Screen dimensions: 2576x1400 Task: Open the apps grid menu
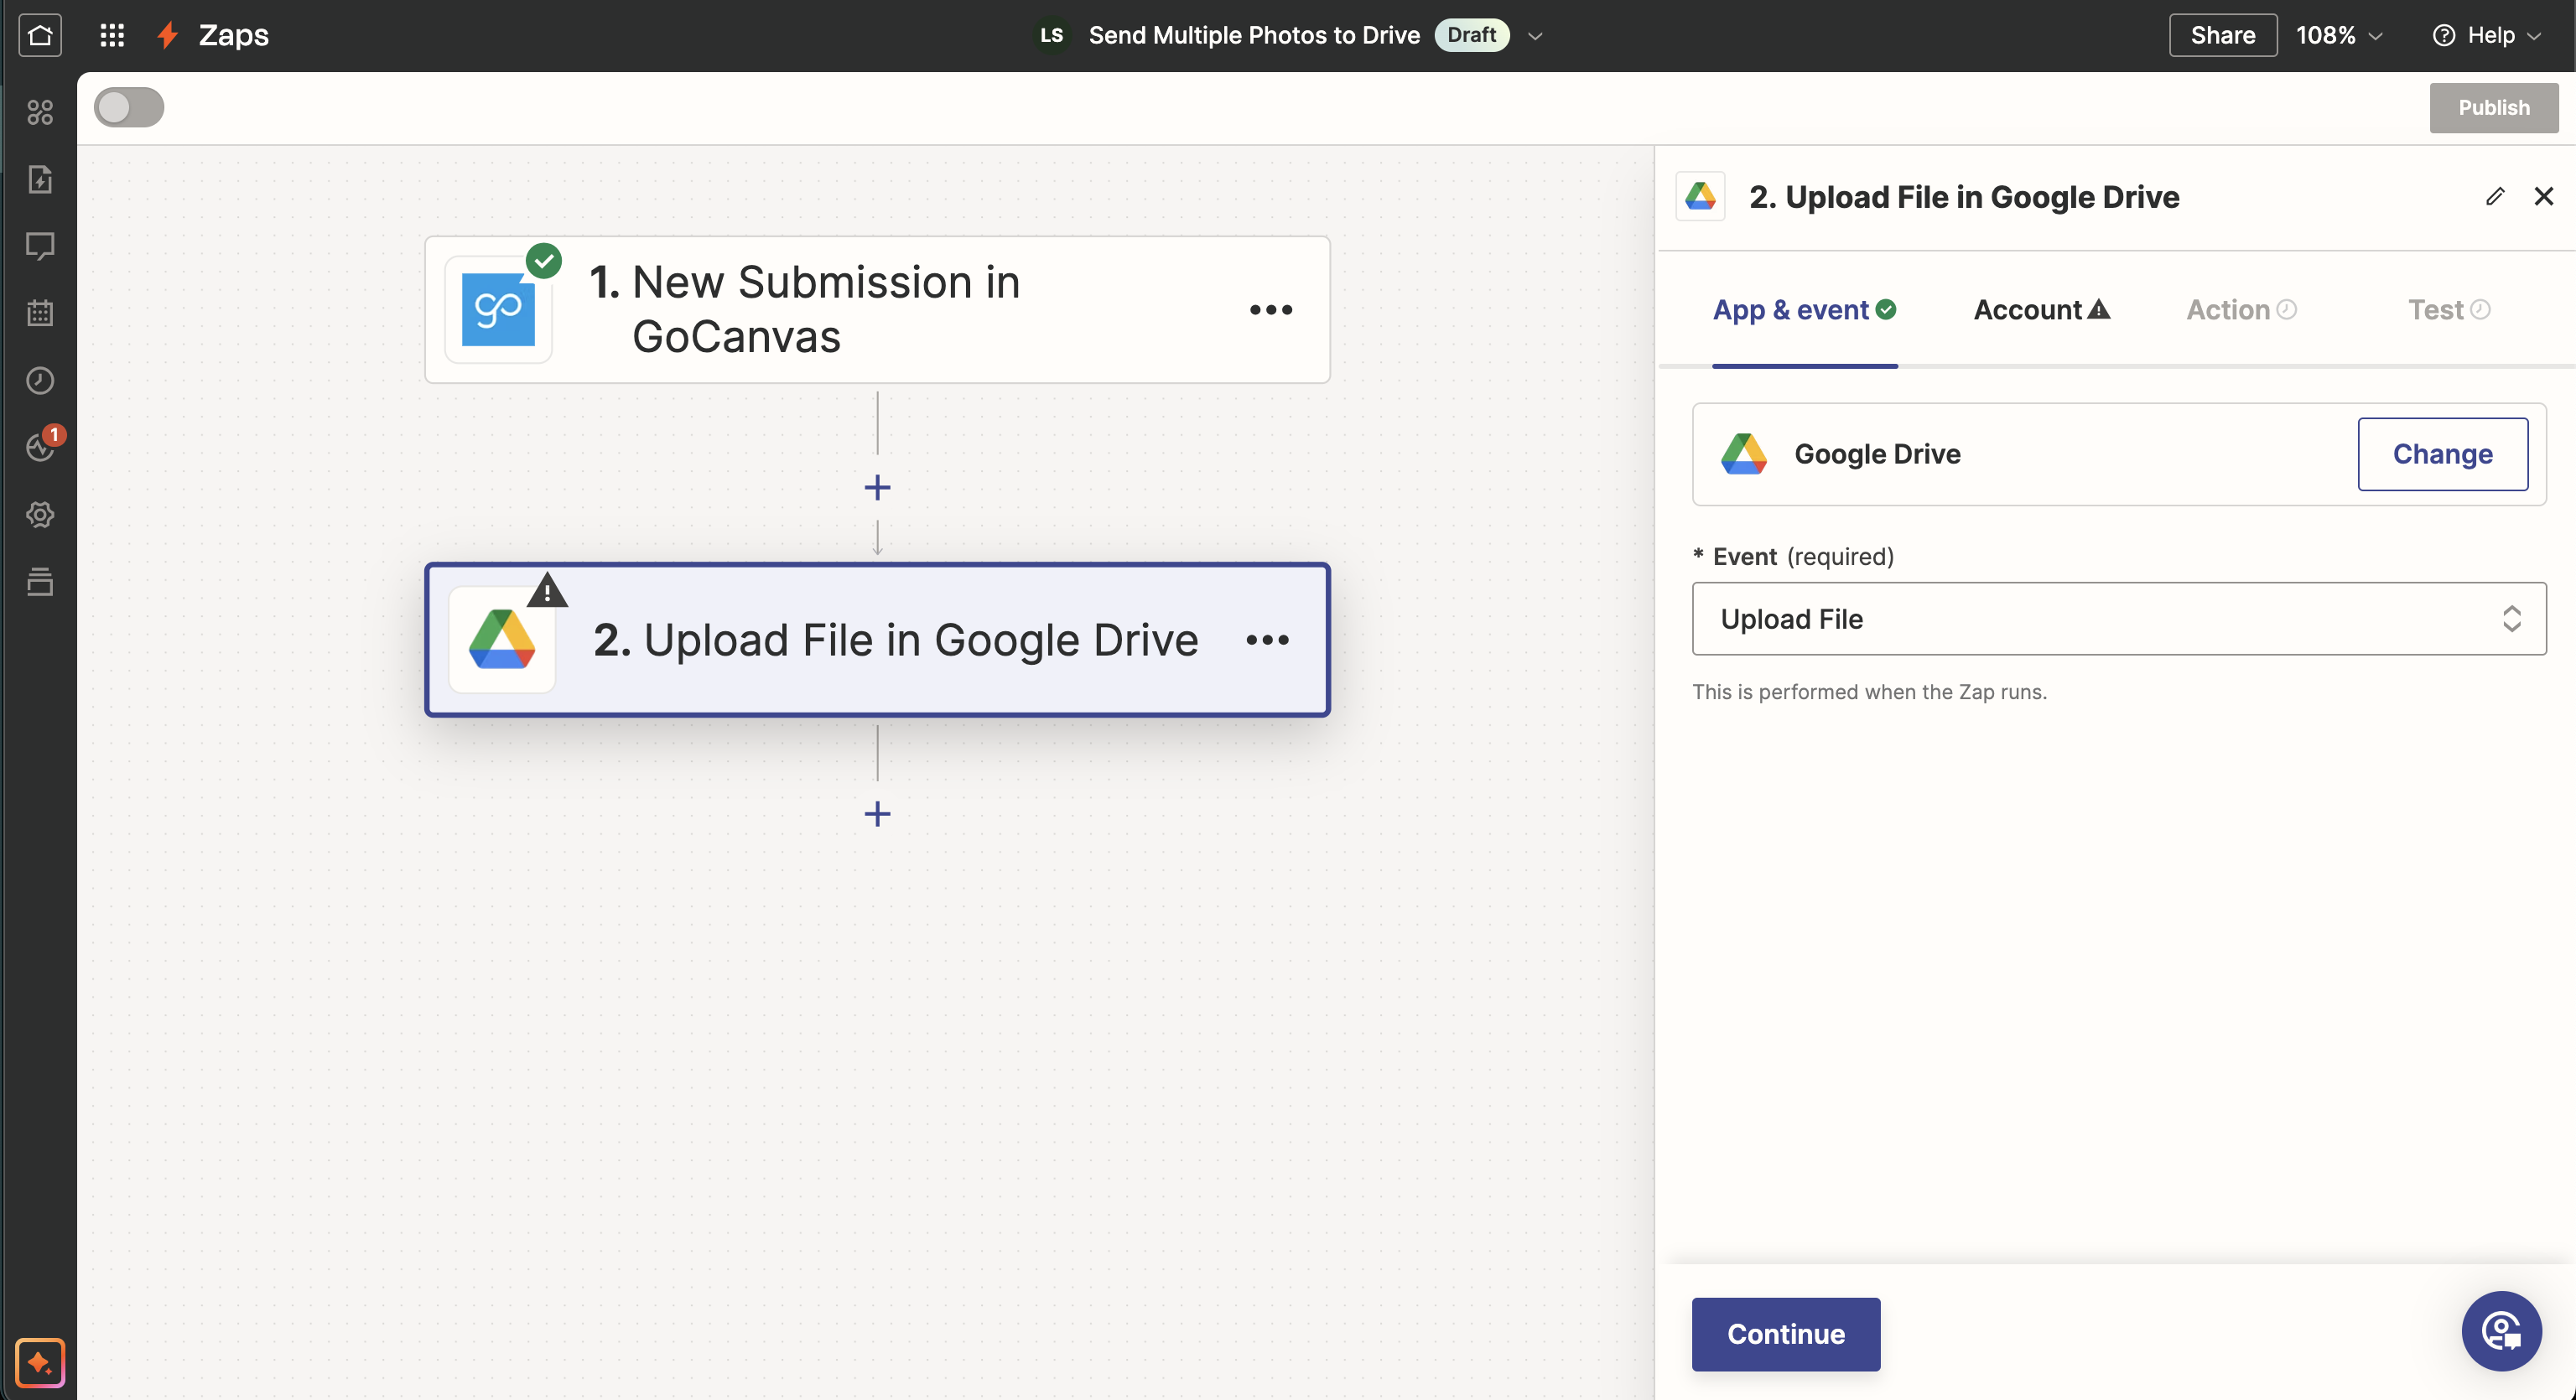[x=112, y=35]
